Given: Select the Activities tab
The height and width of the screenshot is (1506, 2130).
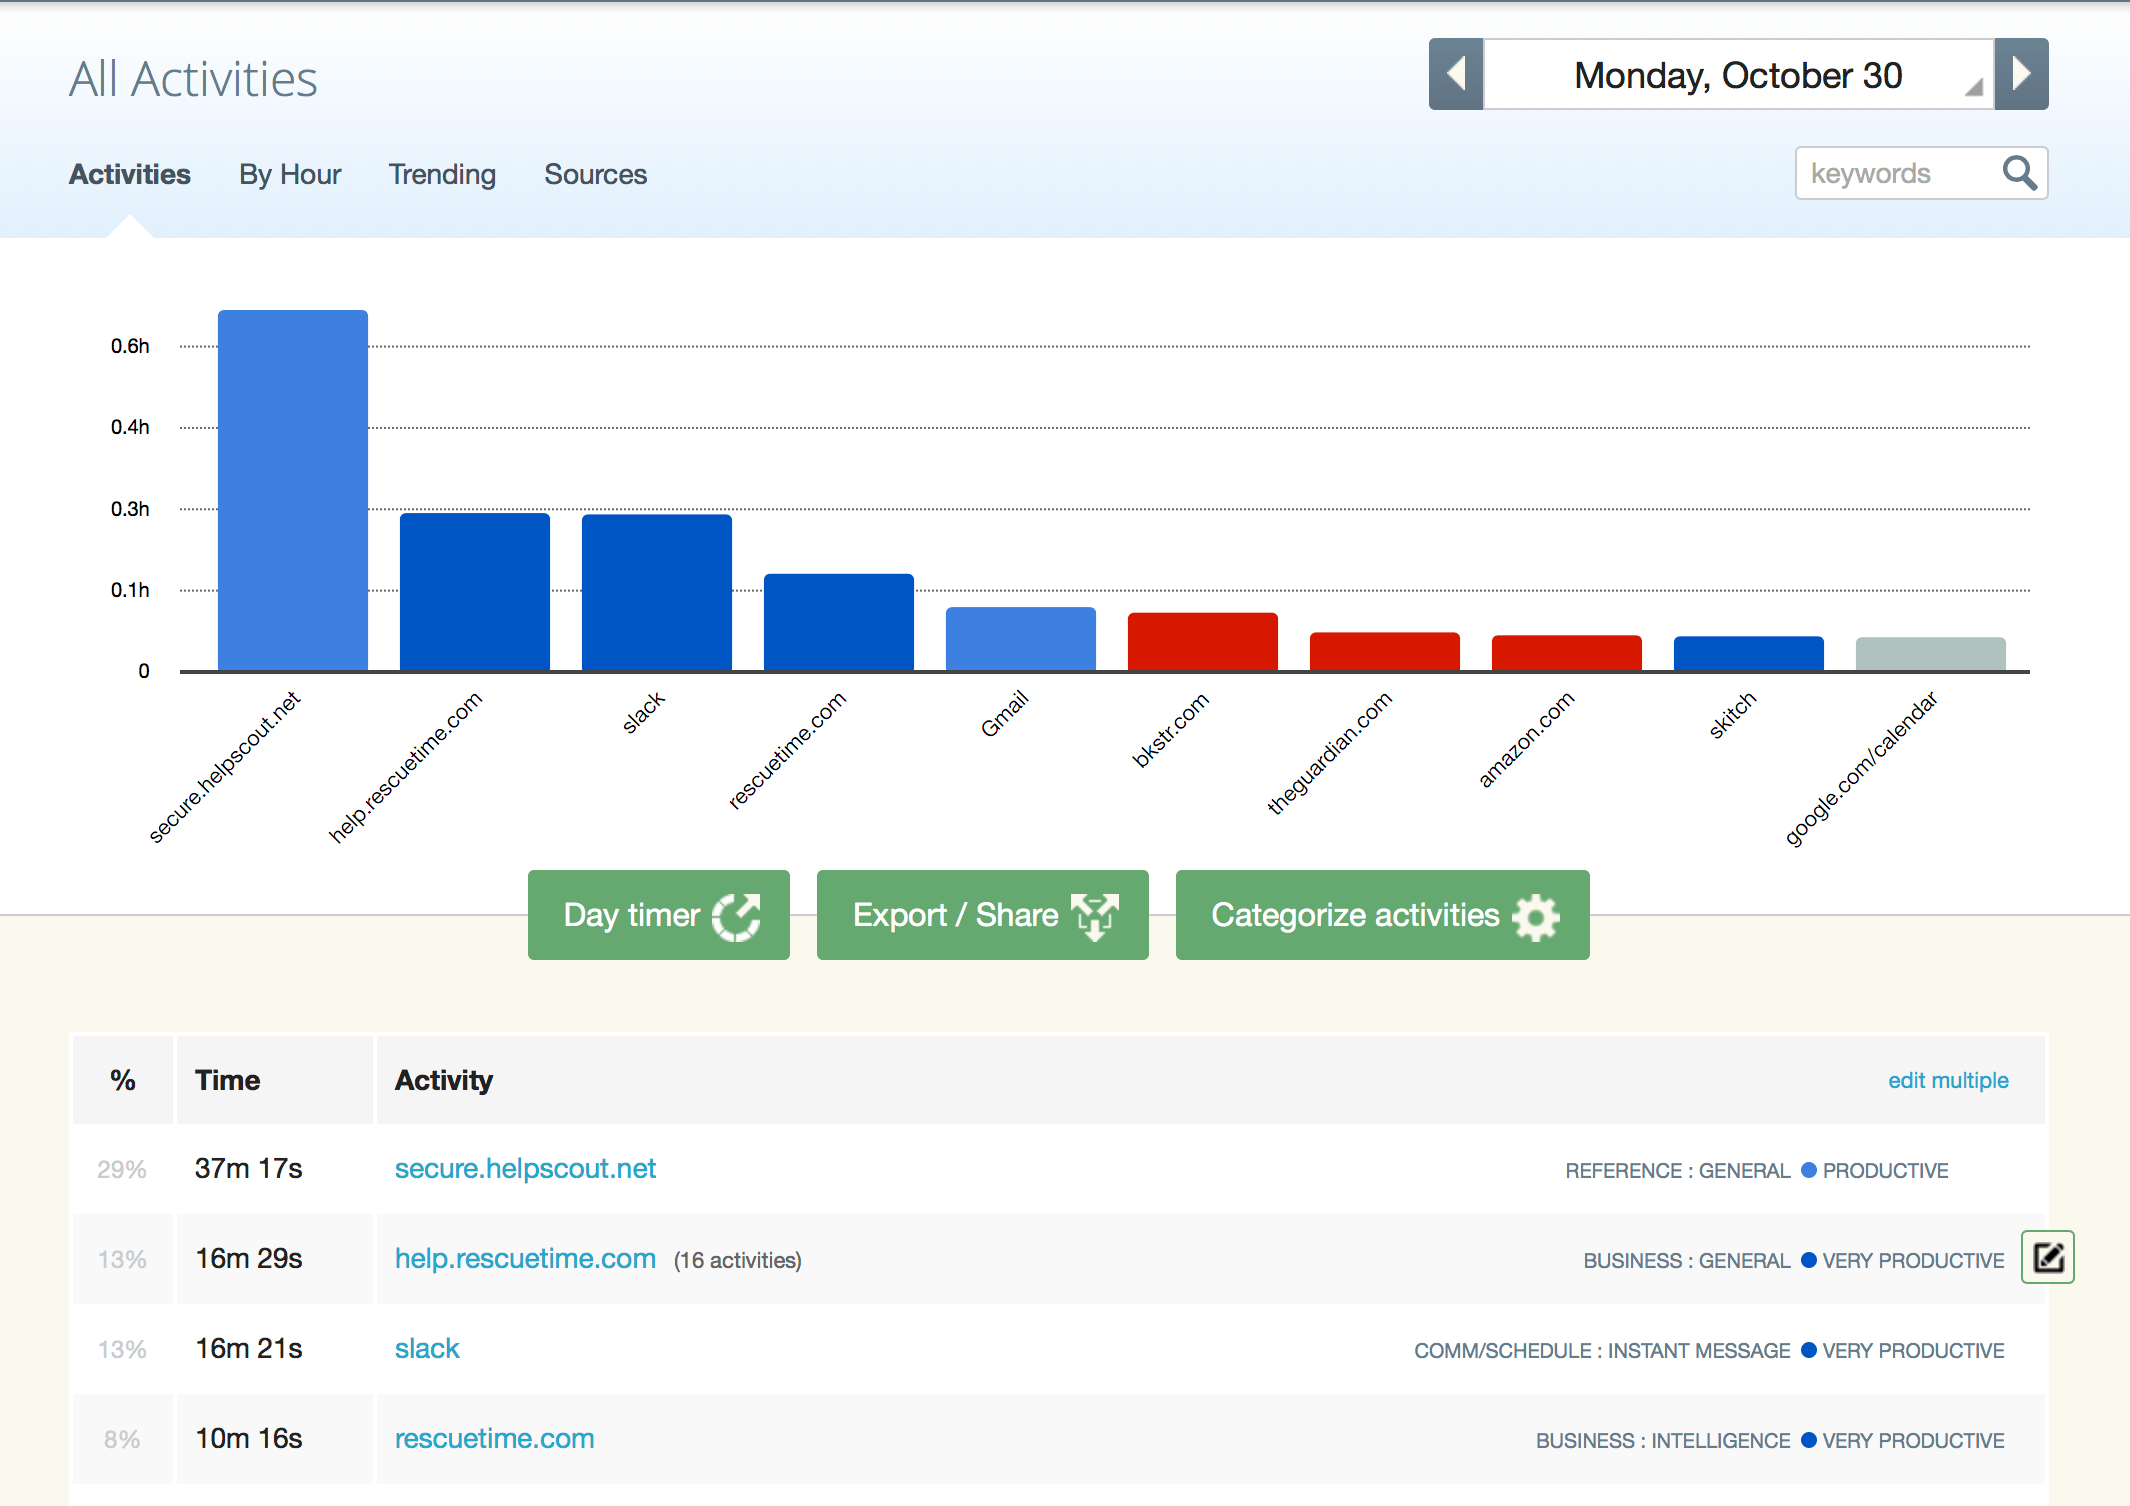Looking at the screenshot, I should click(x=129, y=174).
